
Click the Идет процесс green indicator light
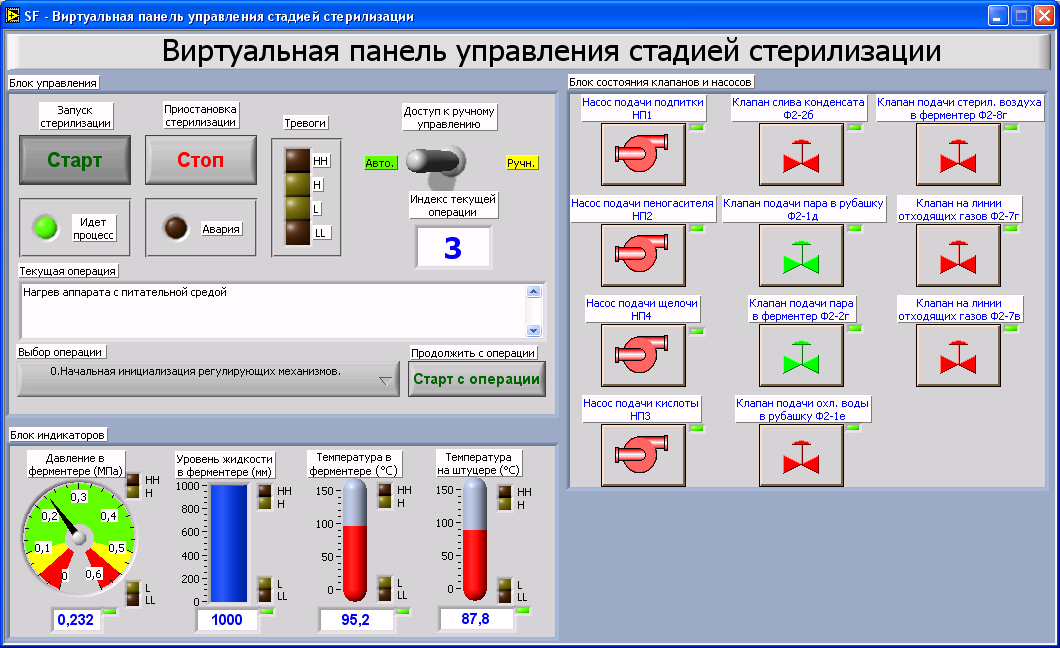tap(44, 228)
